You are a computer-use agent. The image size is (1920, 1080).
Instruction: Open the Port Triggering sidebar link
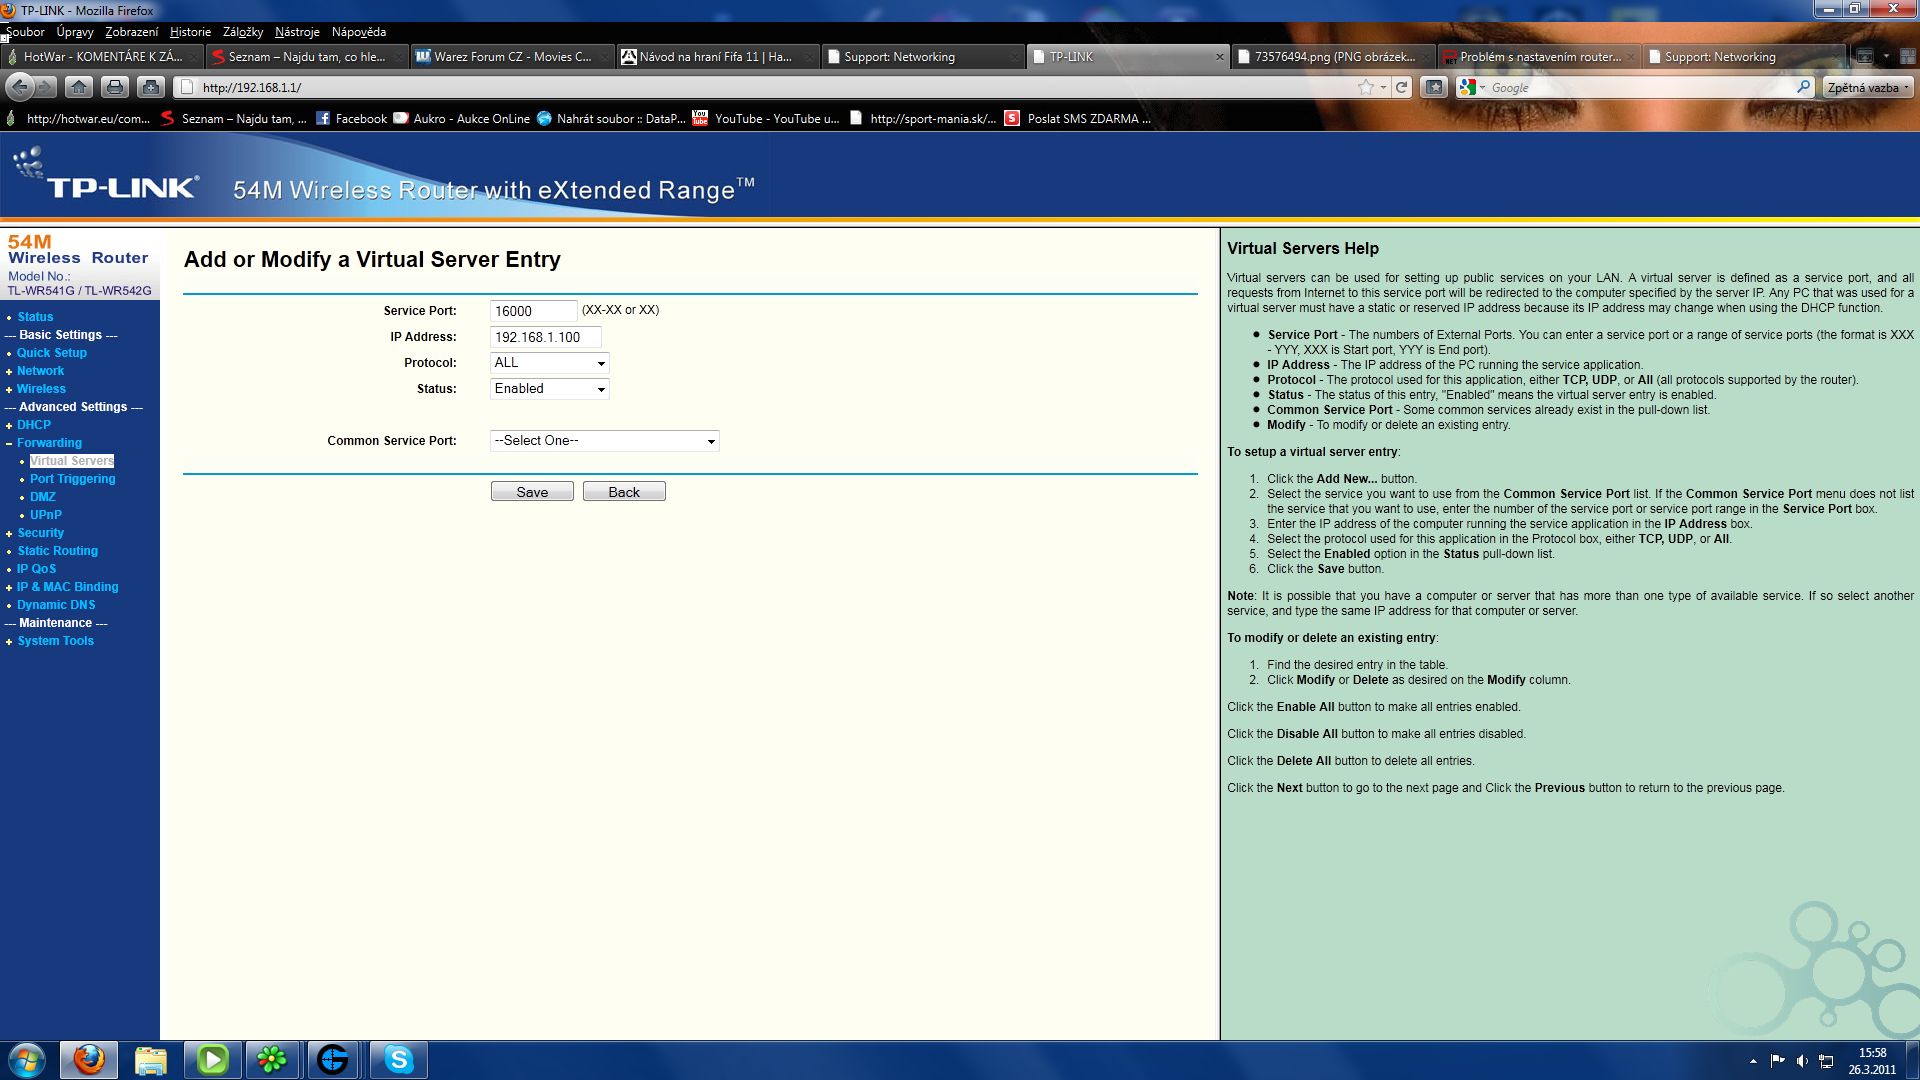pos(72,479)
